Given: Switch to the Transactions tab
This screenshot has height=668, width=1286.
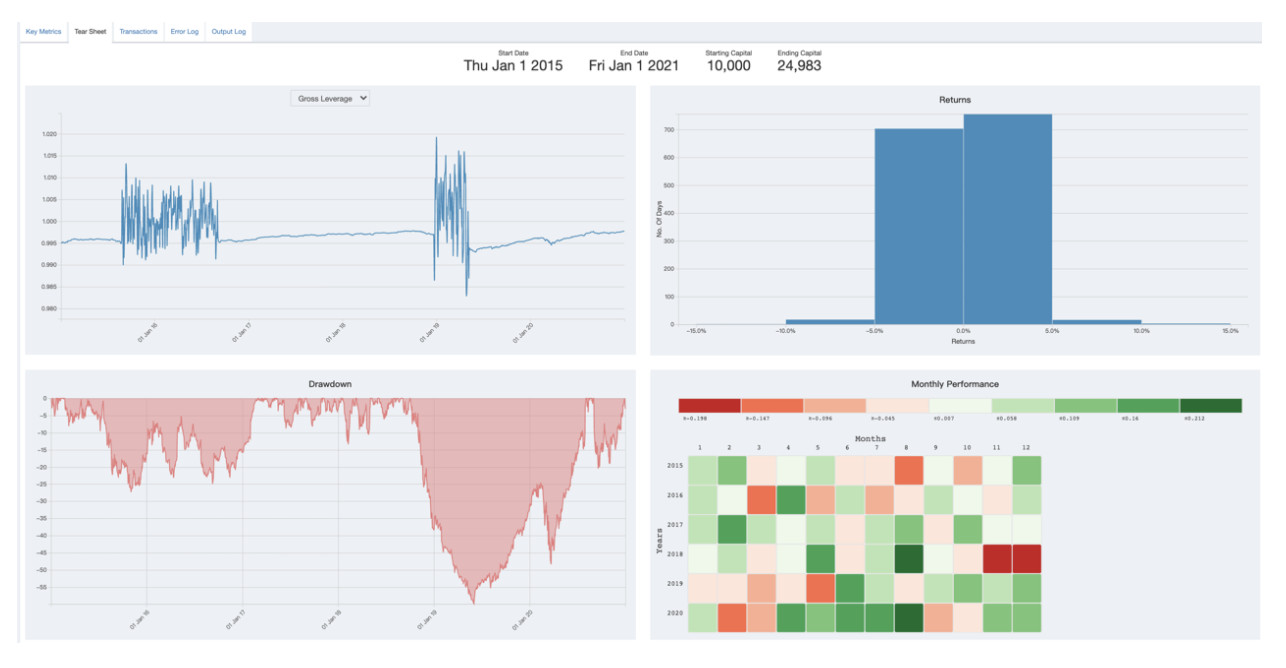Looking at the screenshot, I should click(138, 32).
